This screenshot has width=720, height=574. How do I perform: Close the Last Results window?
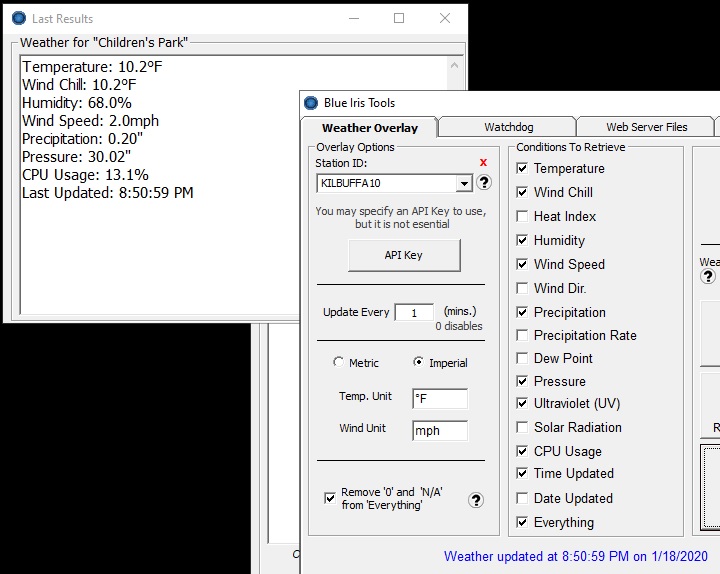pos(444,18)
